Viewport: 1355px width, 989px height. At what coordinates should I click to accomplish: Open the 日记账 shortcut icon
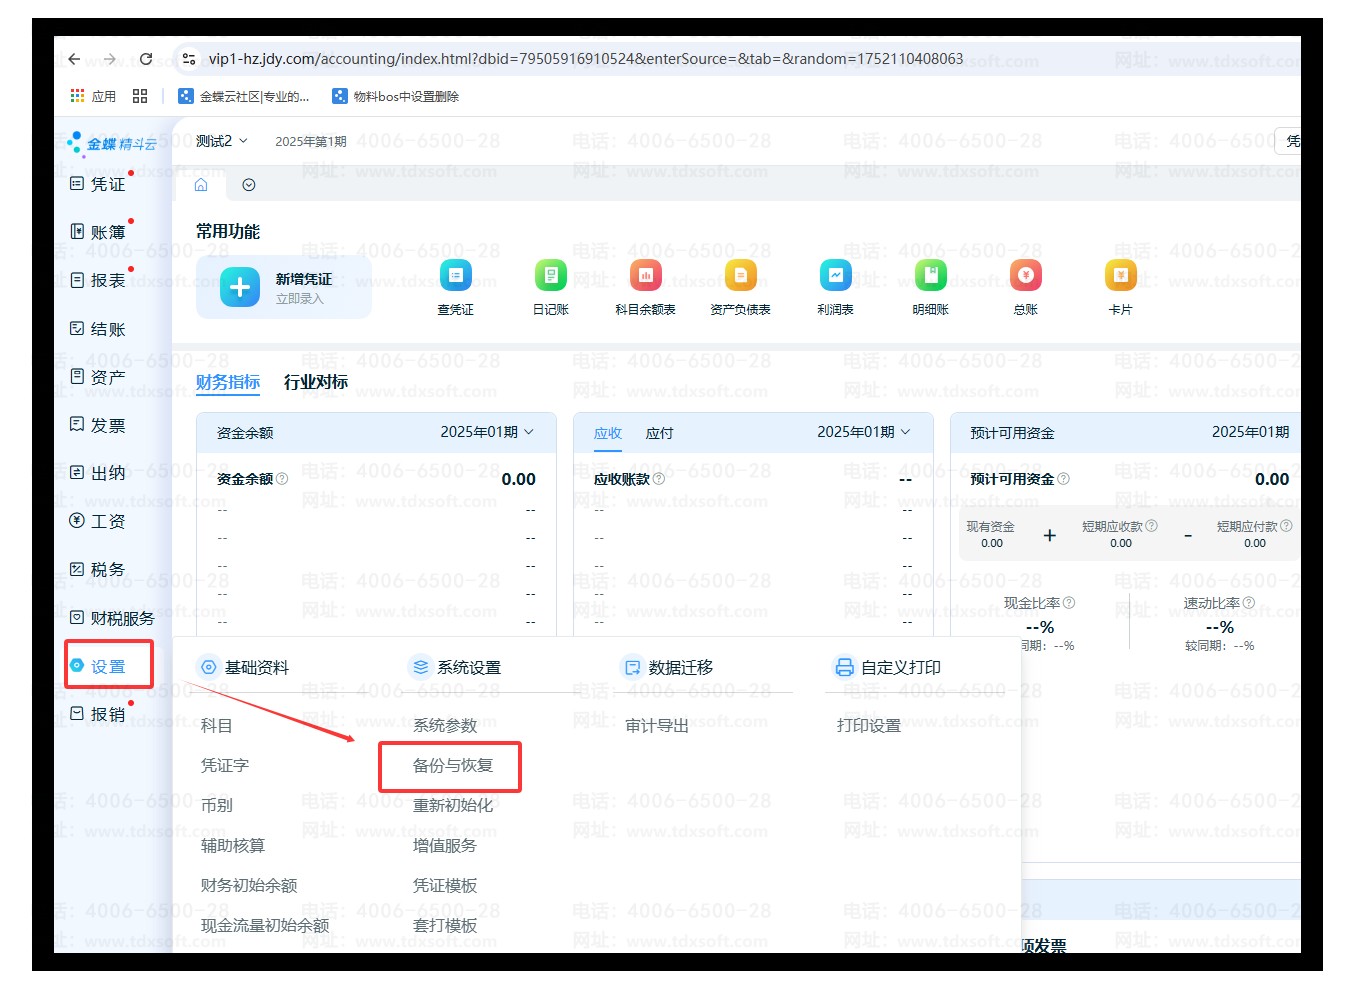[550, 275]
